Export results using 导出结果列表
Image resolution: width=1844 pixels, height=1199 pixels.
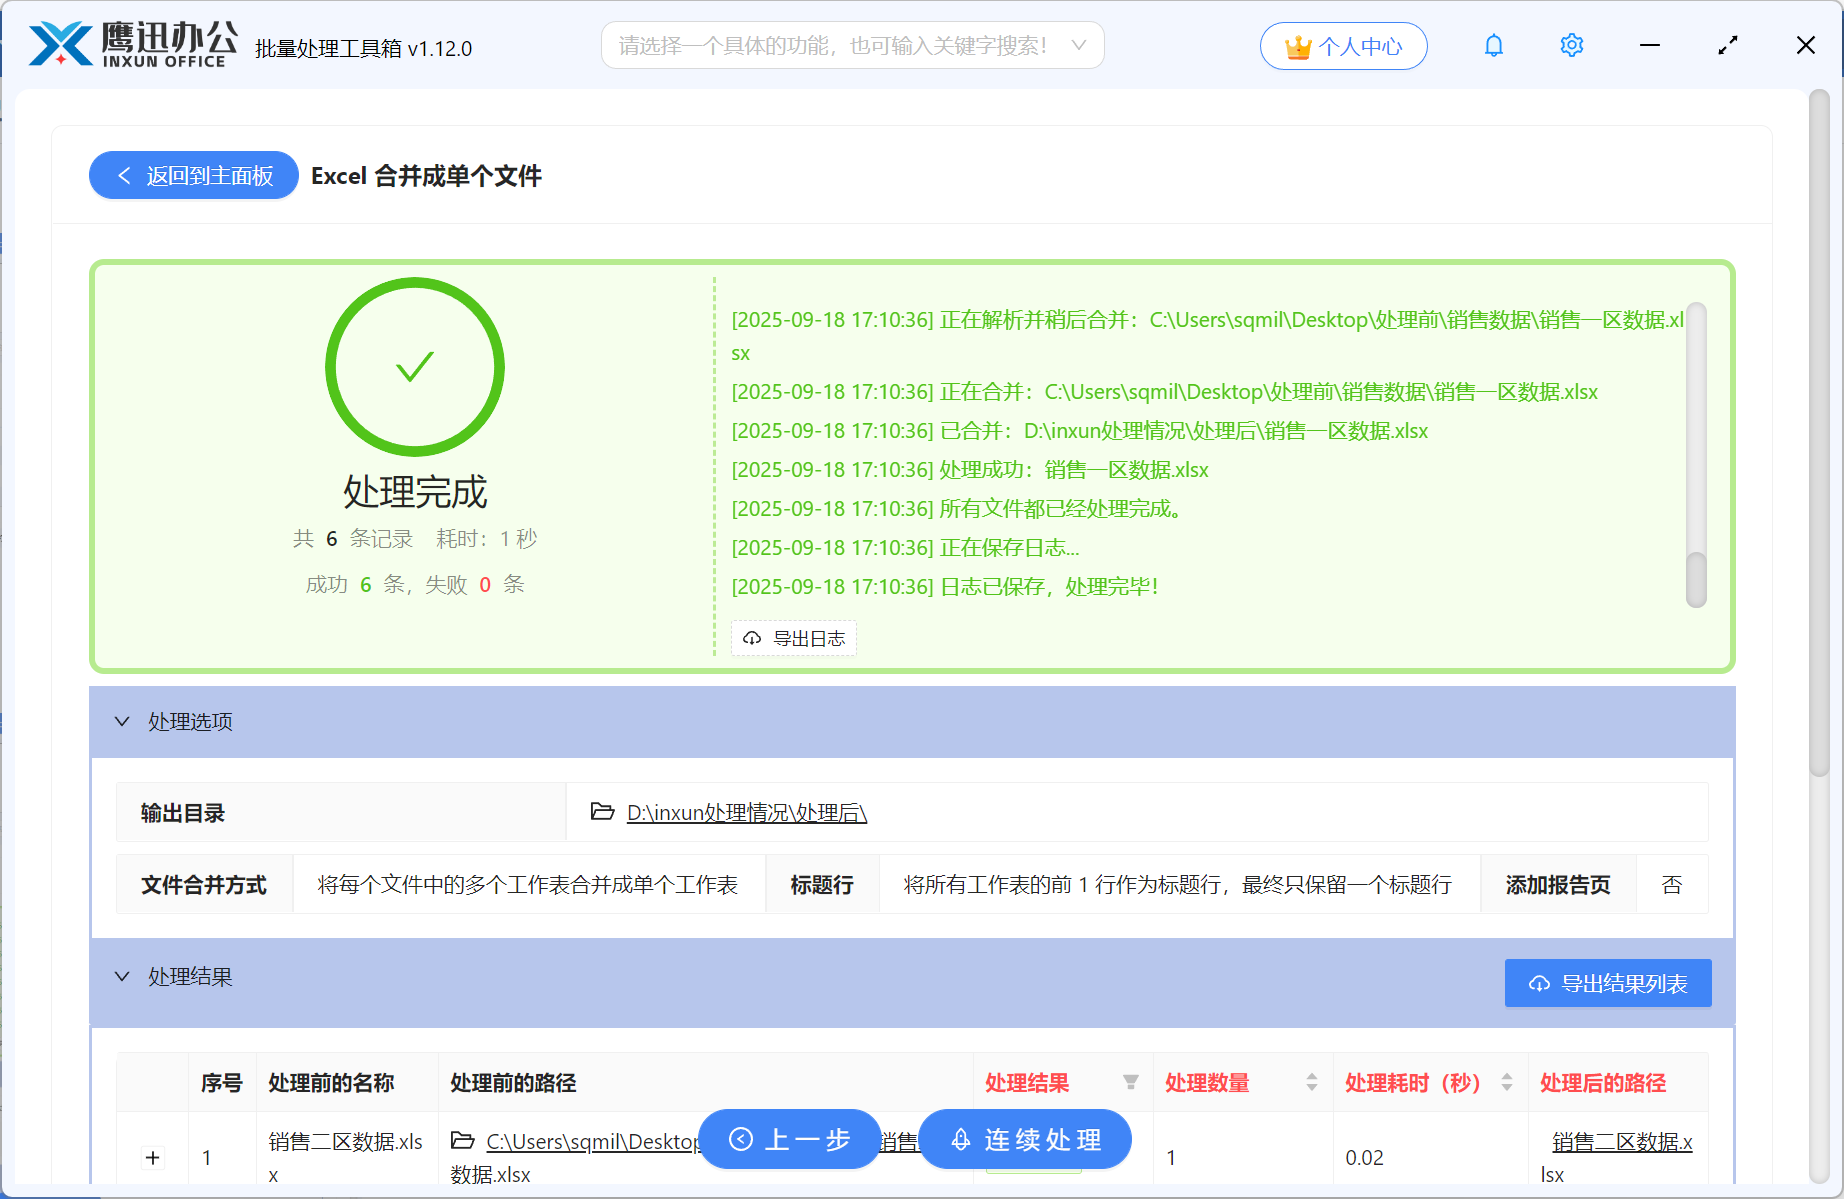coord(1607,983)
